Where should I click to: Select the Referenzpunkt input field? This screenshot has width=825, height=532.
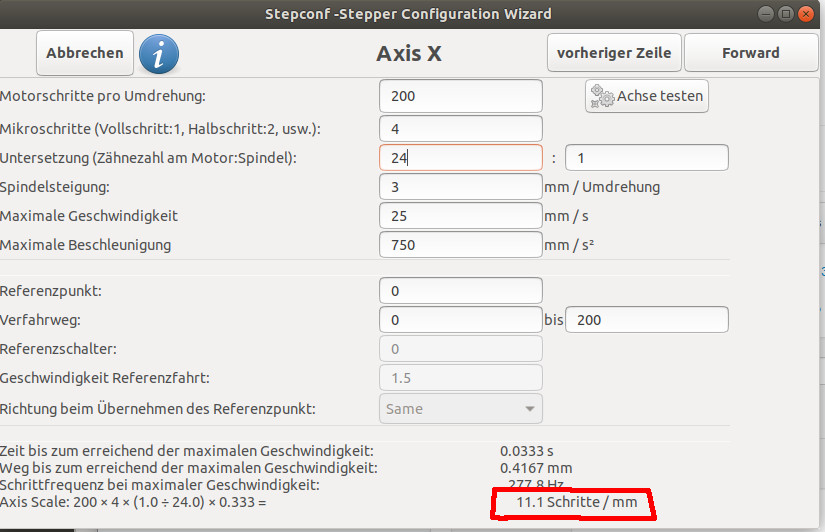tap(460, 291)
